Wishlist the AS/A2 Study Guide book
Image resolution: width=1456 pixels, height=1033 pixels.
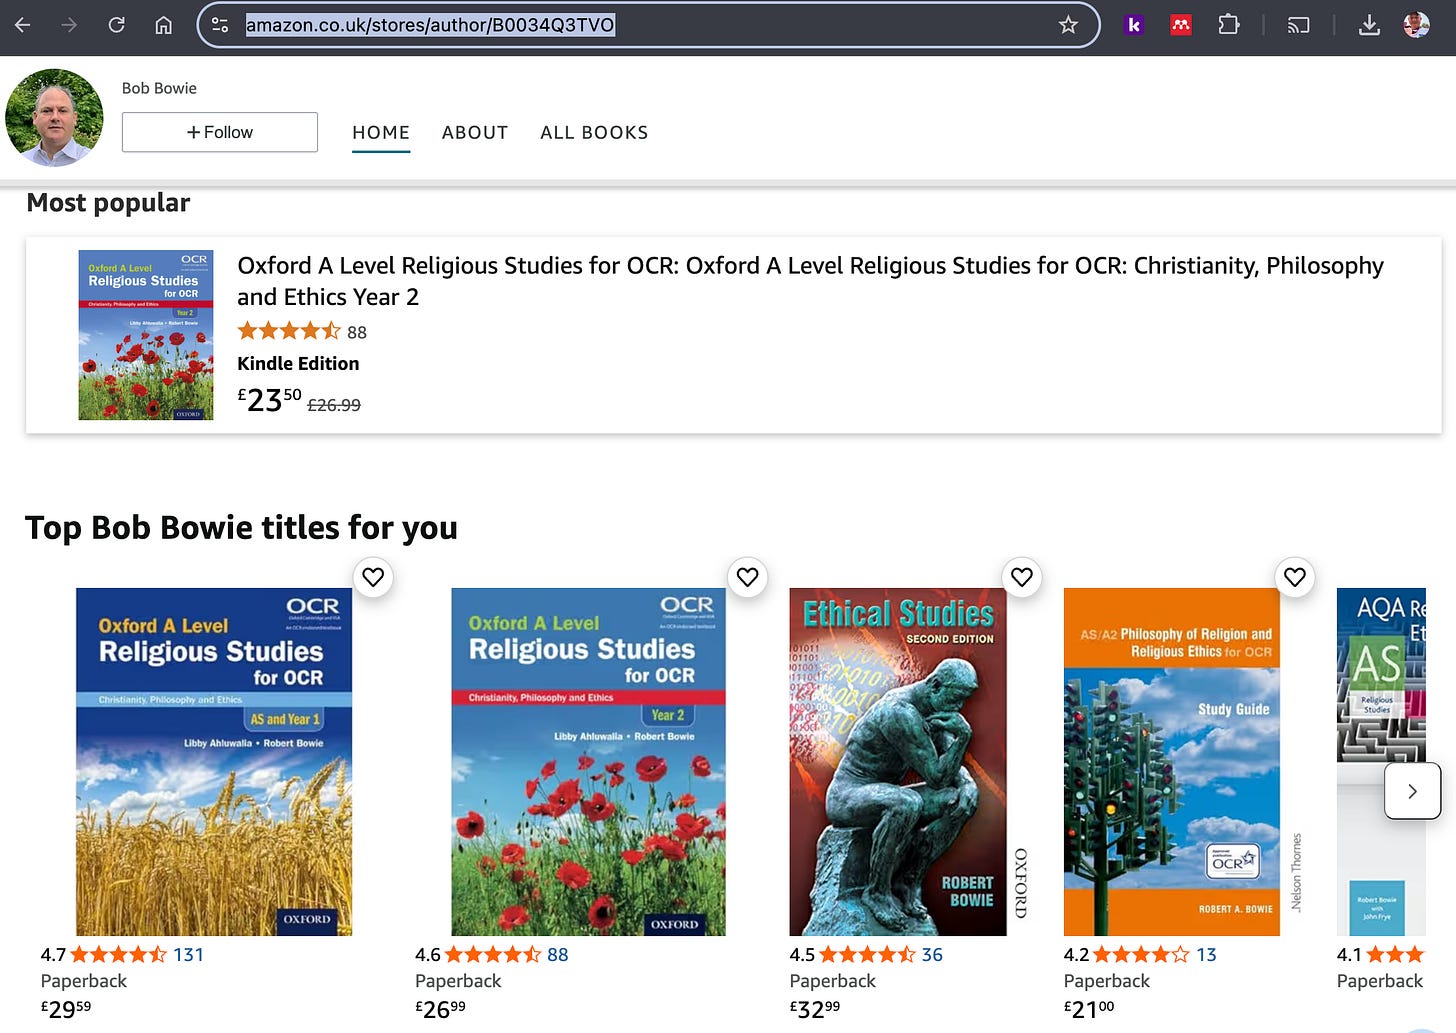(1295, 577)
